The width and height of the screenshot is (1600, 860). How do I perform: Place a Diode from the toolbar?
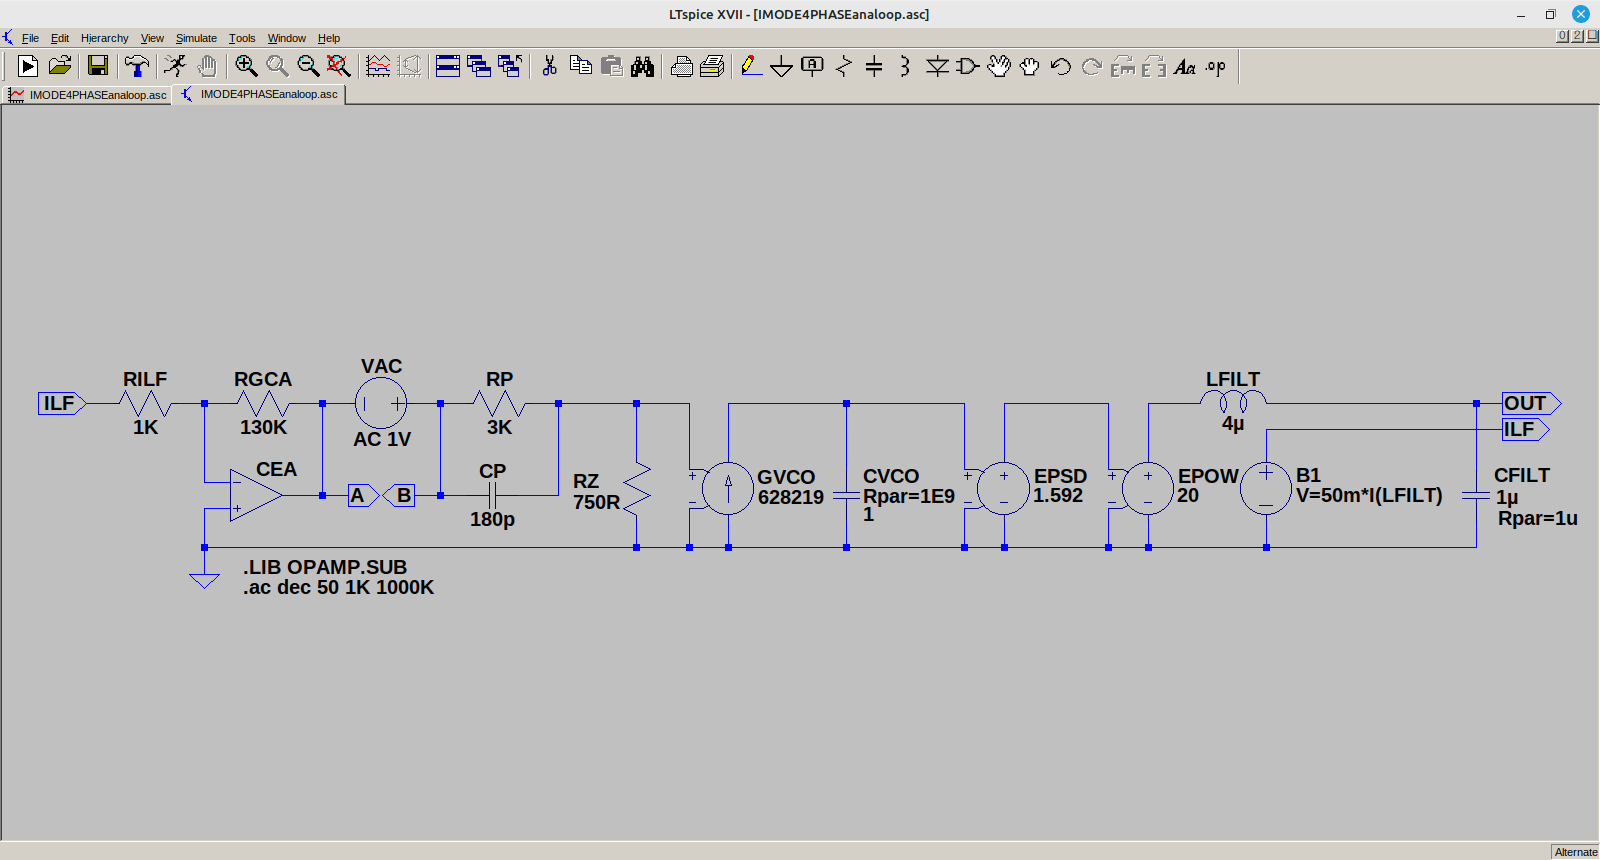coord(937,66)
